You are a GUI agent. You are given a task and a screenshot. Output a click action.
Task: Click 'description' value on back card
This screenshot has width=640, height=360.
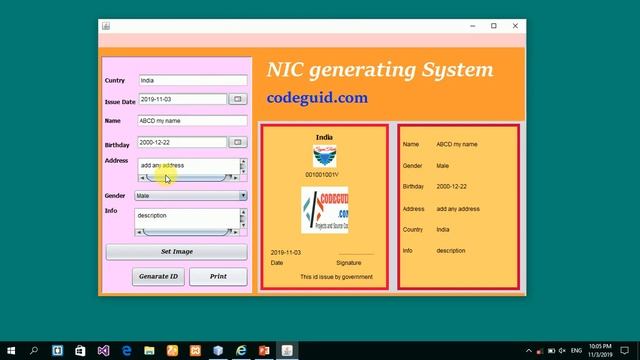click(451, 251)
